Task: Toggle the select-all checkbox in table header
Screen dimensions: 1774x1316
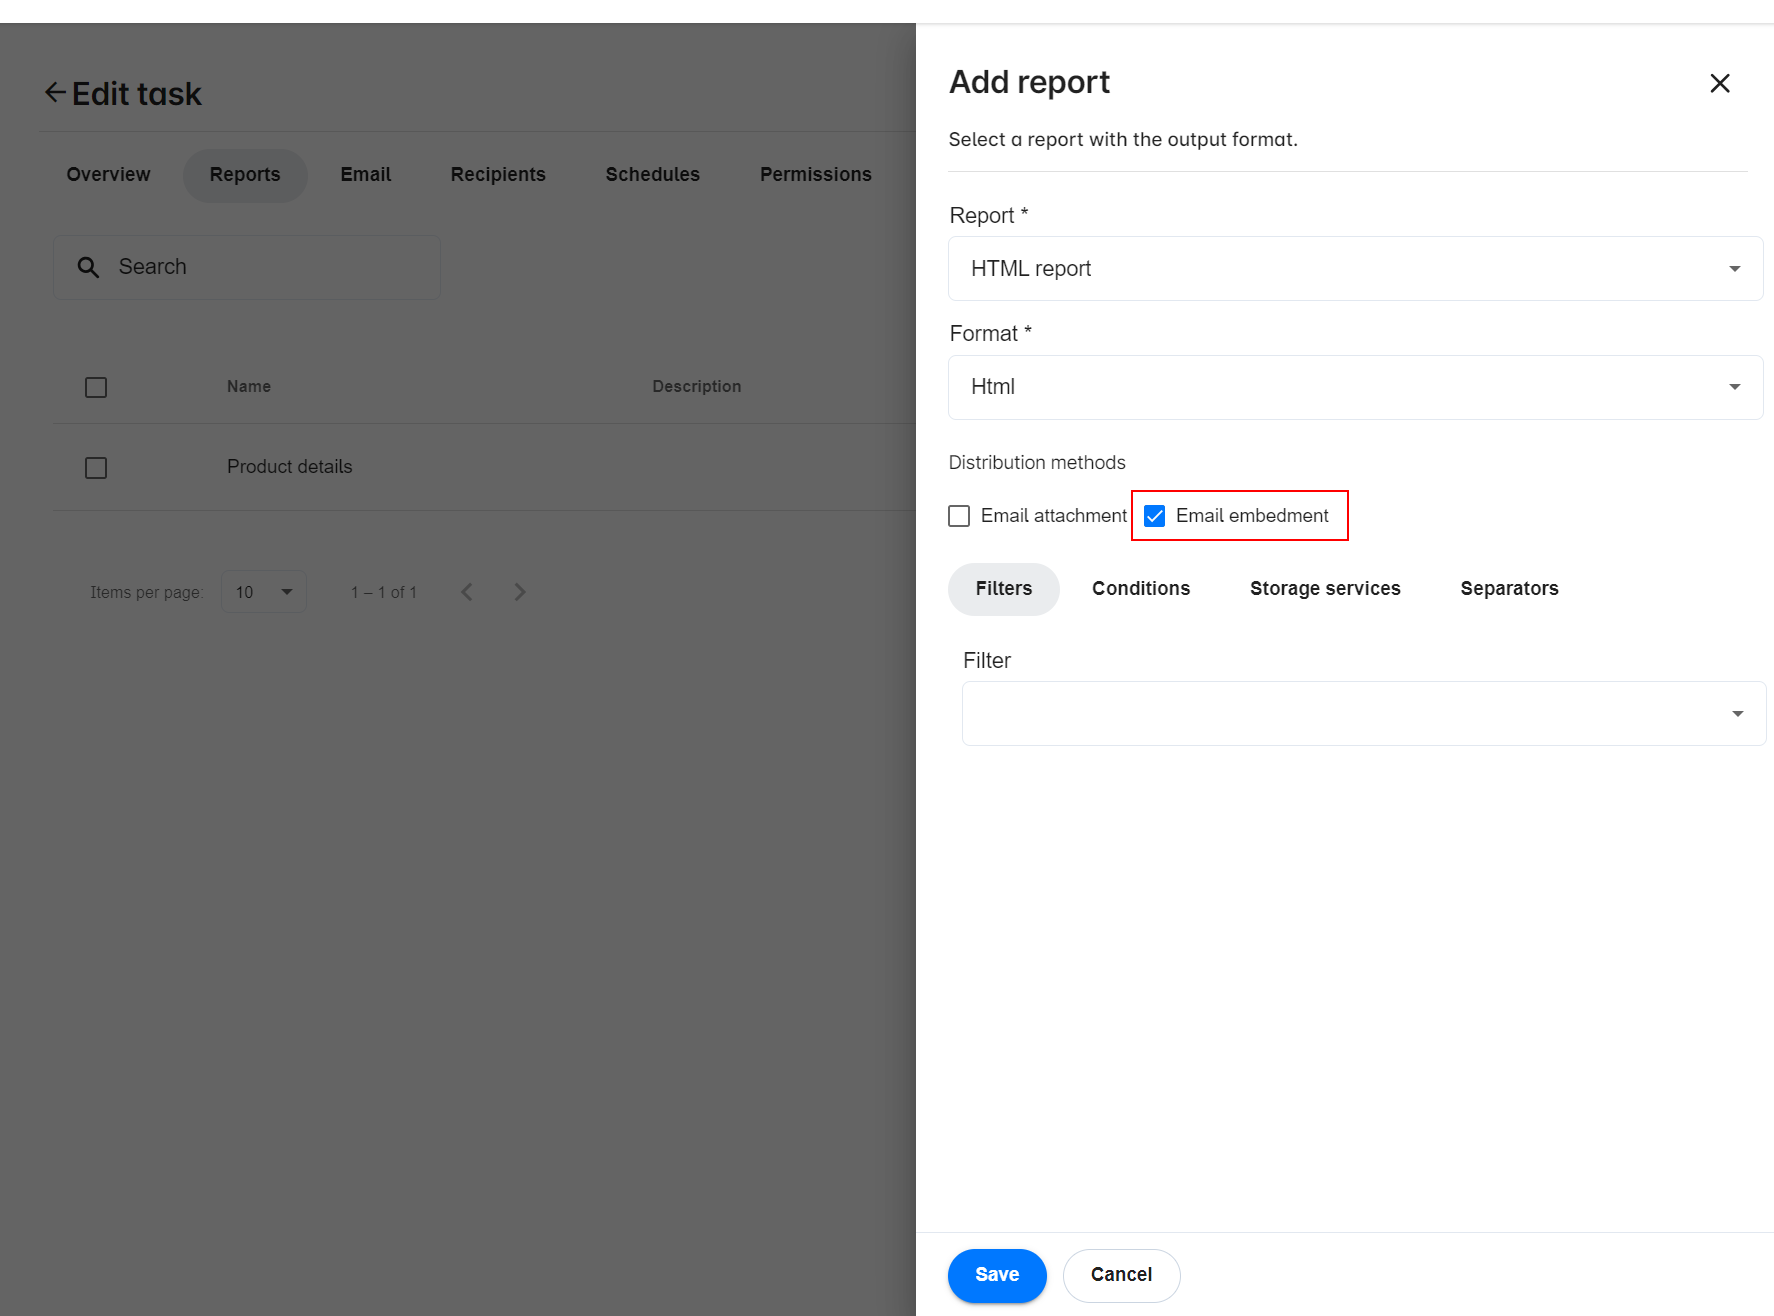Action: click(x=95, y=387)
